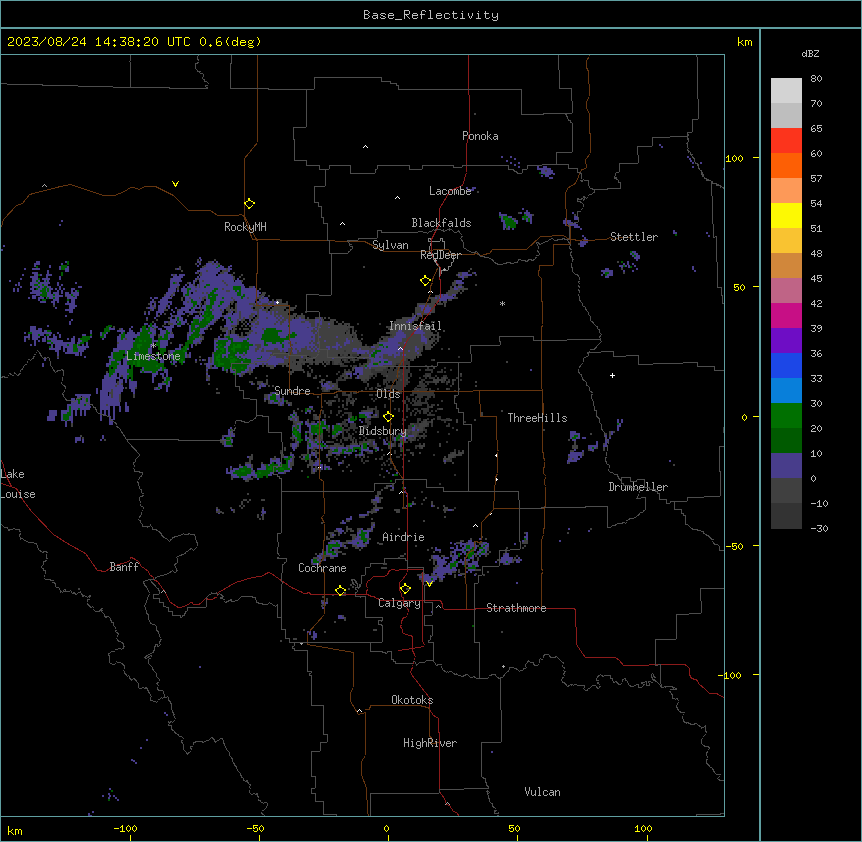862x842 pixels.
Task: Select the bright yellow band in dBZ legend
Action: (x=786, y=215)
